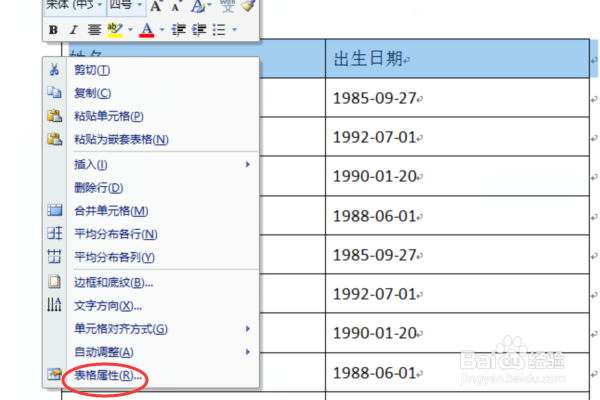
Task: Click copy pages icon
Action: [x=54, y=92]
